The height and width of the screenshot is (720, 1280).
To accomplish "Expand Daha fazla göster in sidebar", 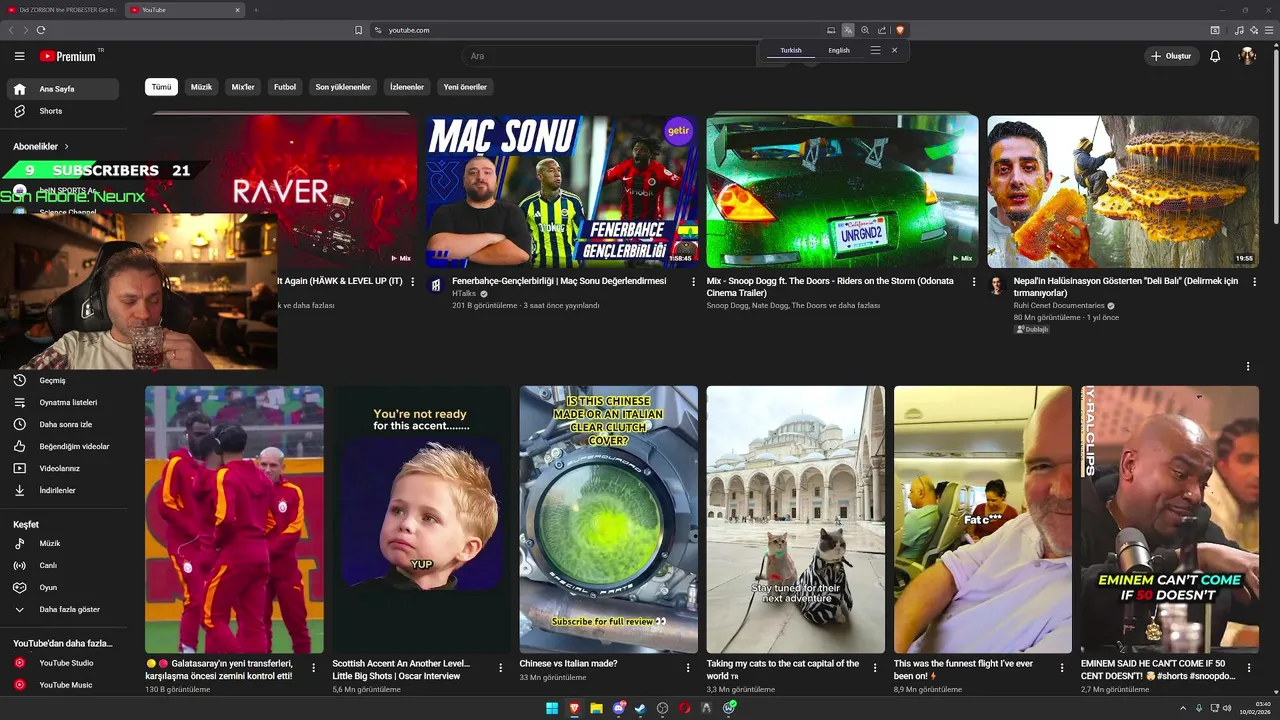I will (x=62, y=609).
